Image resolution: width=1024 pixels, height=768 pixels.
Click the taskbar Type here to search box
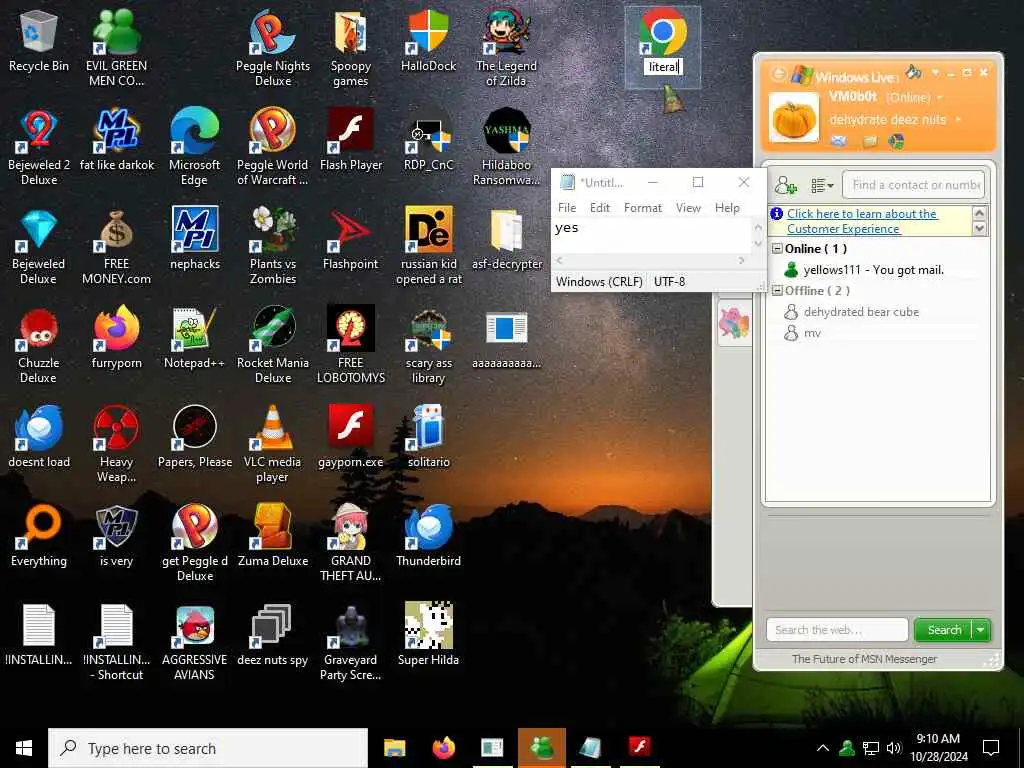point(208,748)
